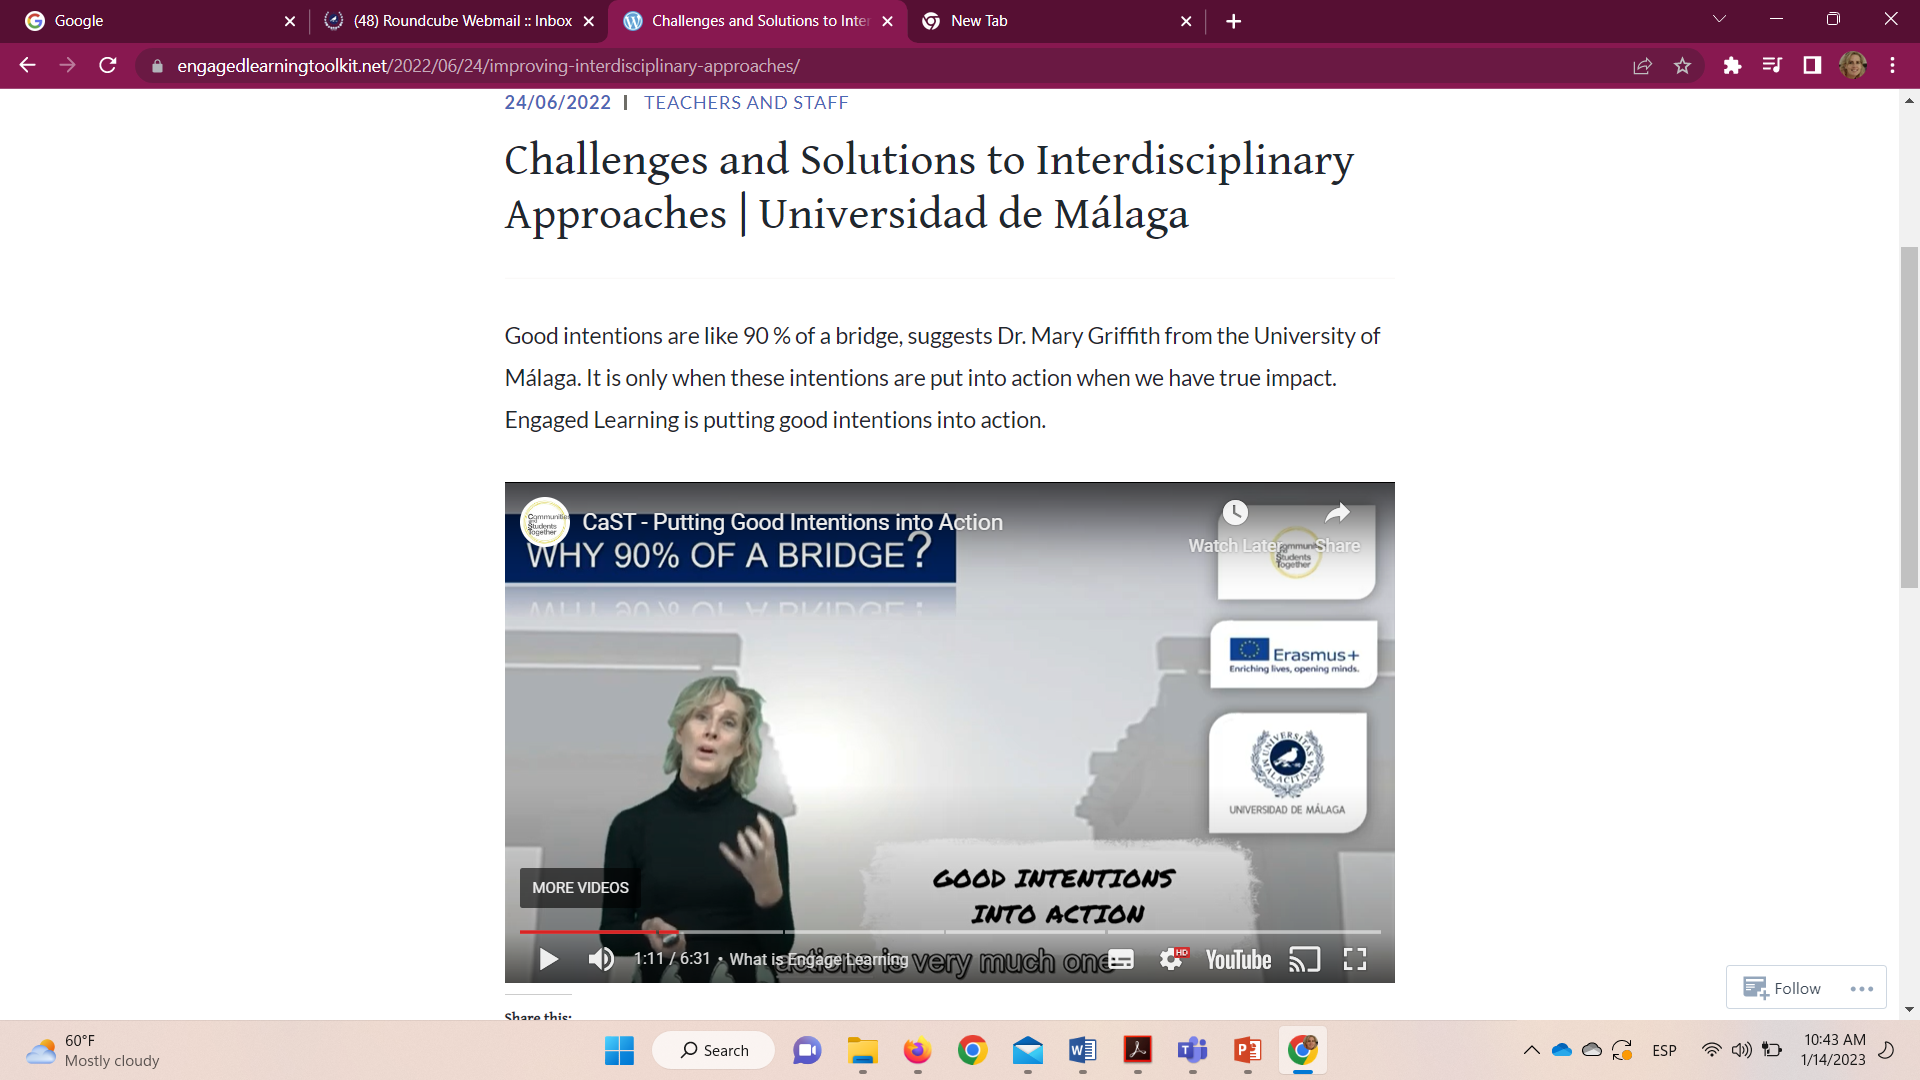The height and width of the screenshot is (1080, 1920).
Task: Open the Chrome profile avatar
Action: (x=1853, y=66)
